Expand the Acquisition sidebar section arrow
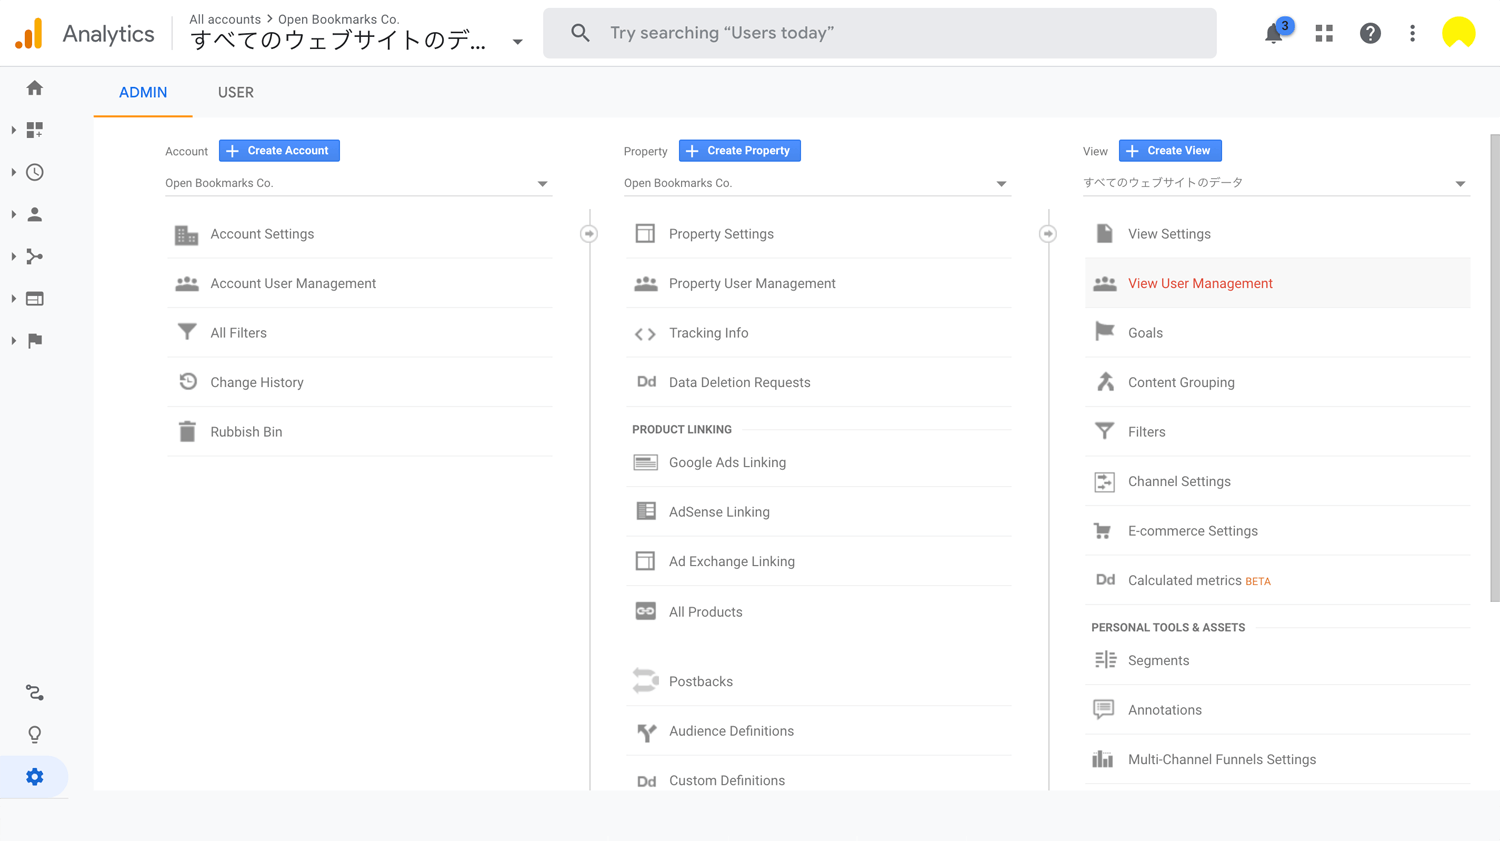This screenshot has height=841, width=1500. (x=13, y=256)
